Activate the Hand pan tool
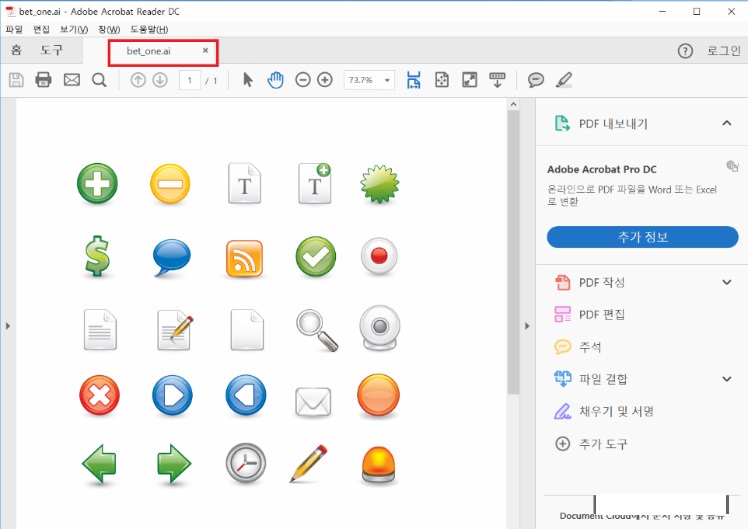 275,80
